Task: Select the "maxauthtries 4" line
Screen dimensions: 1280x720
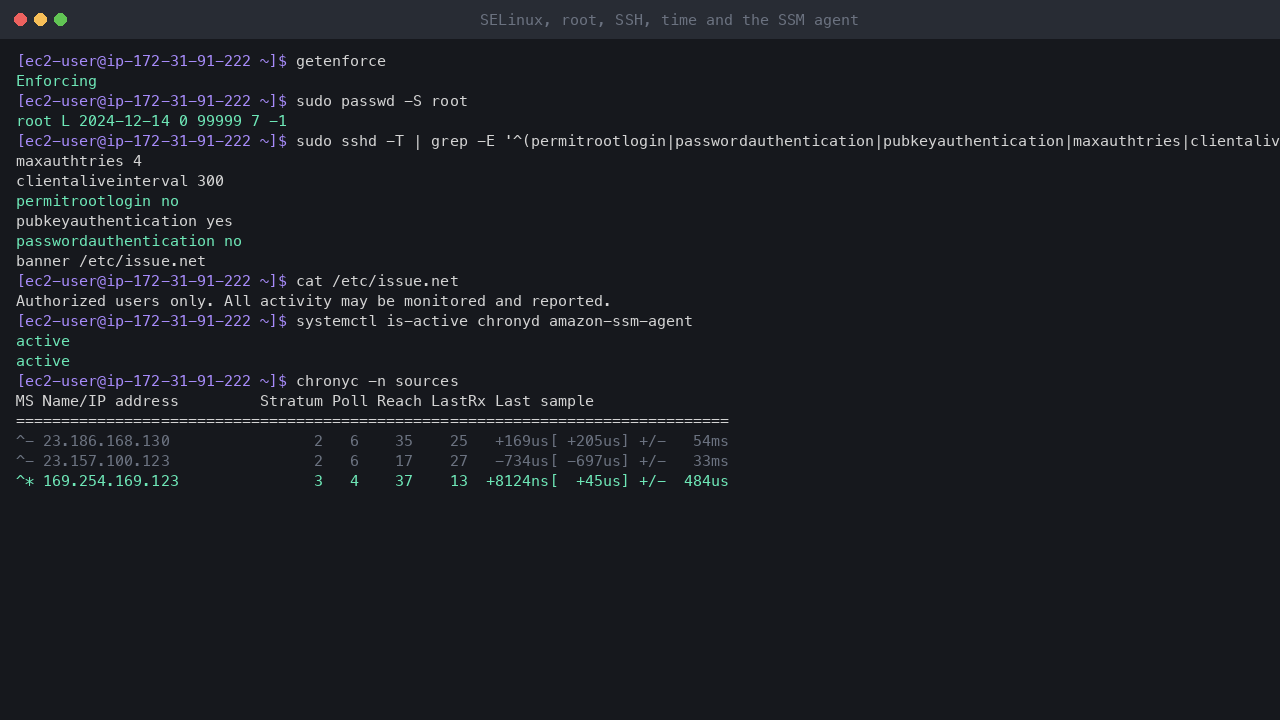Action: (x=79, y=161)
